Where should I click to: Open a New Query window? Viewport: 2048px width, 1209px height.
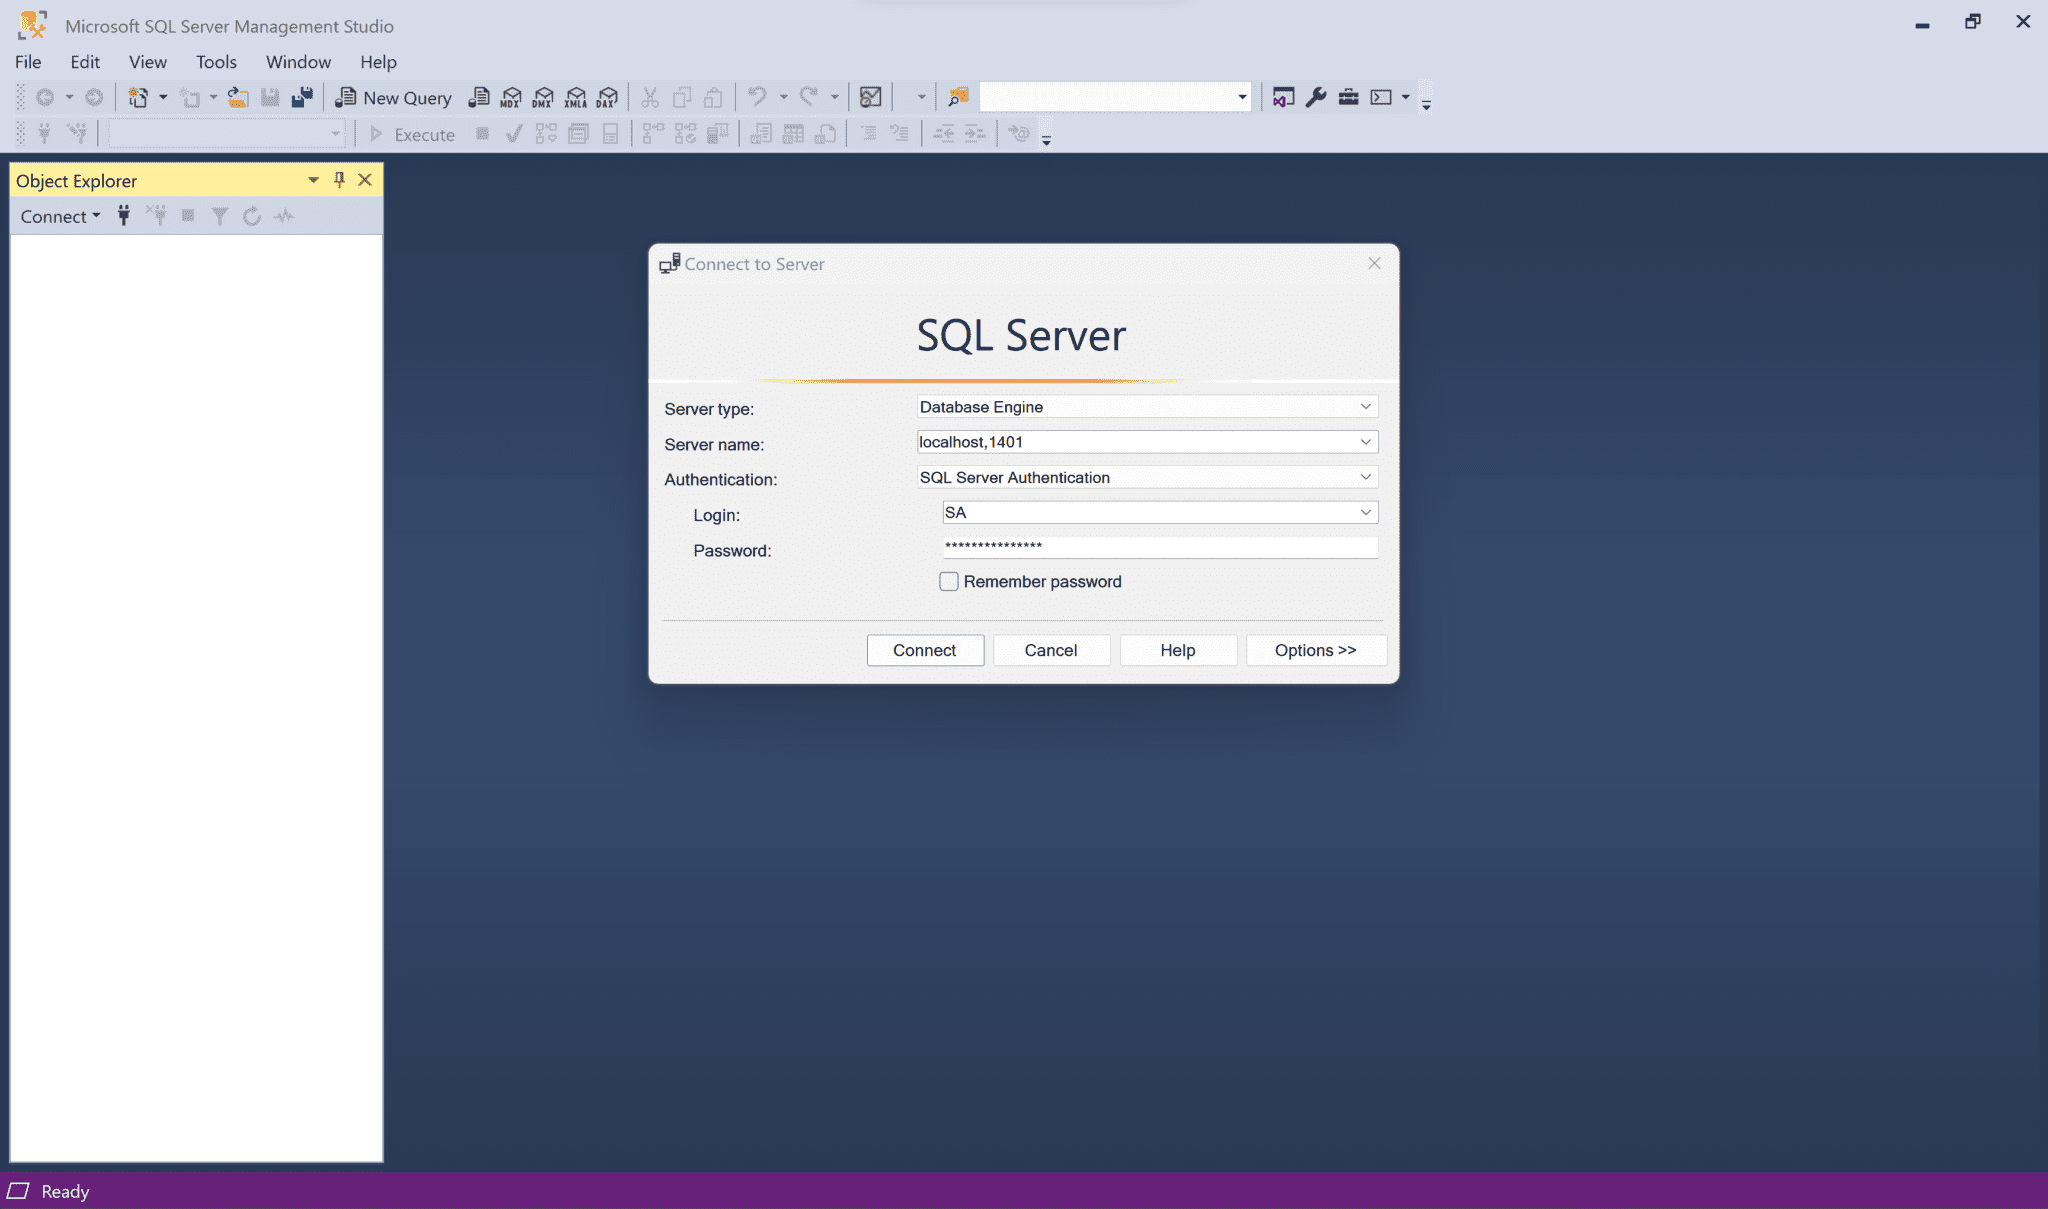[x=394, y=97]
